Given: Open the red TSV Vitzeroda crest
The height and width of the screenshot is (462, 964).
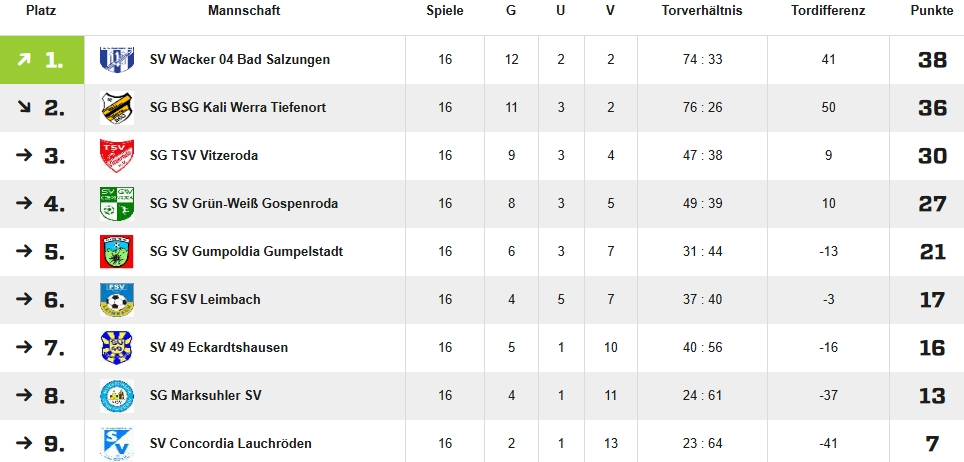Looking at the screenshot, I should tap(117, 156).
